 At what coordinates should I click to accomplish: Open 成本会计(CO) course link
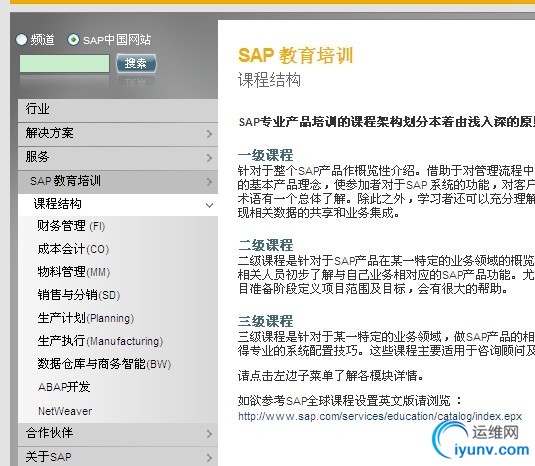pyautogui.click(x=73, y=249)
